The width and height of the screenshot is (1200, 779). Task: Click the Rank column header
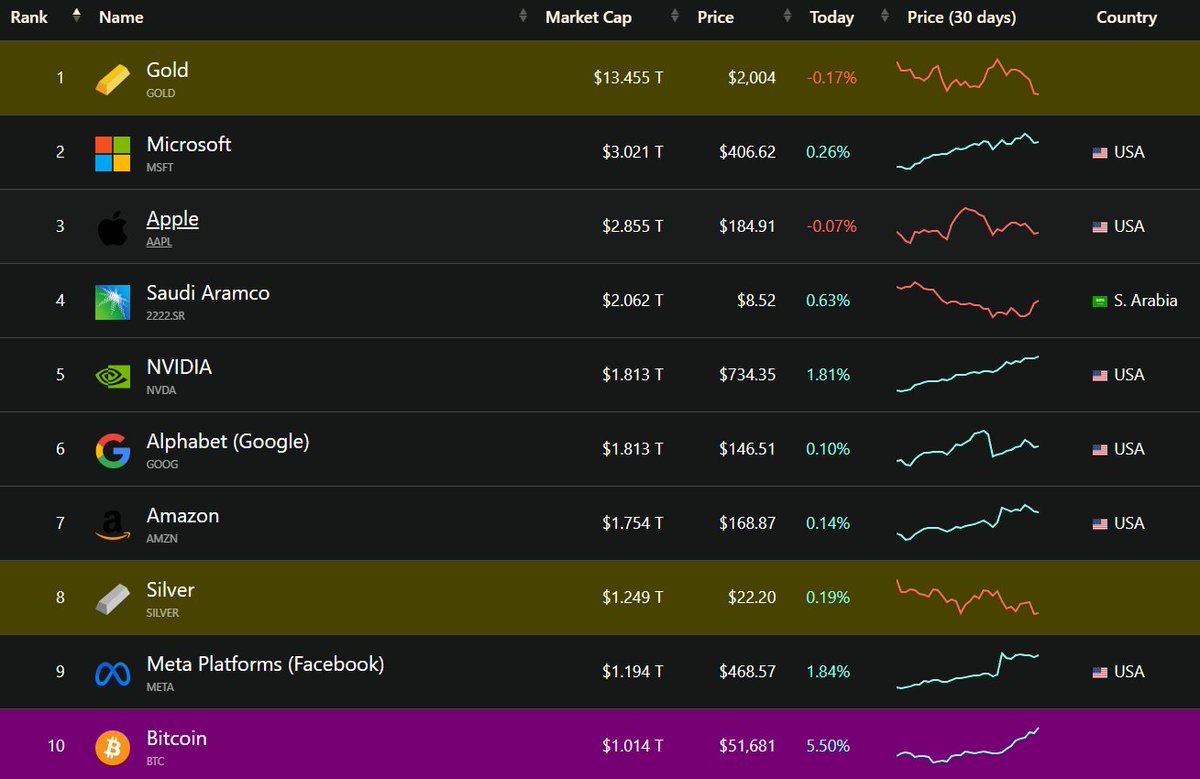pyautogui.click(x=29, y=17)
